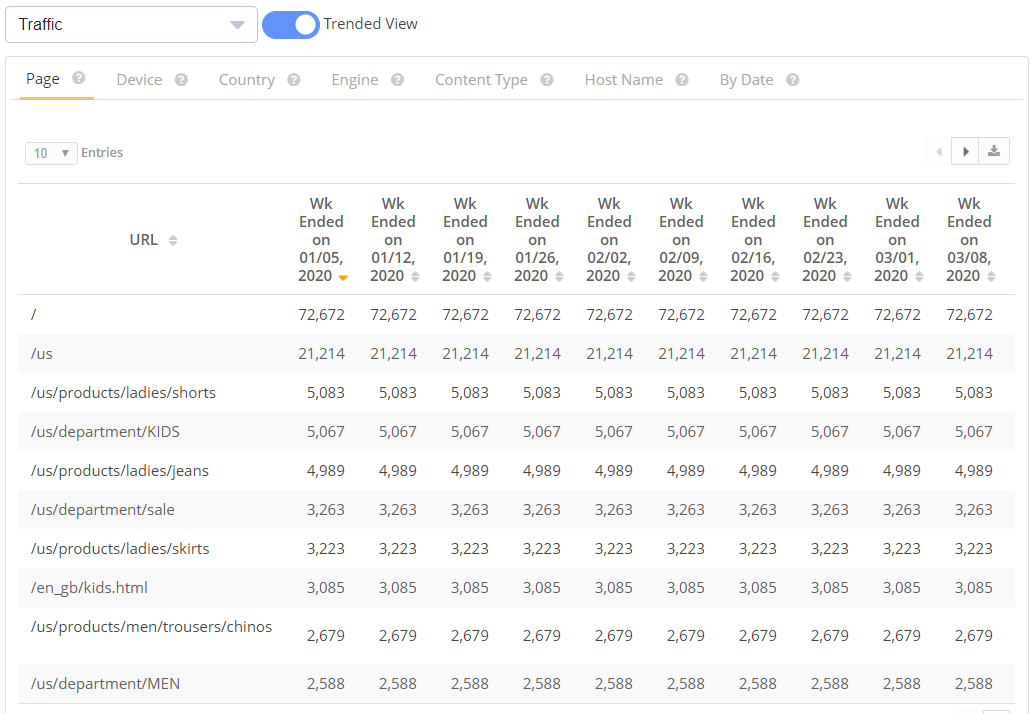Screen dimensions: 1035x714
Task: Sort by week ended 02/16, 2020
Action: 775,277
